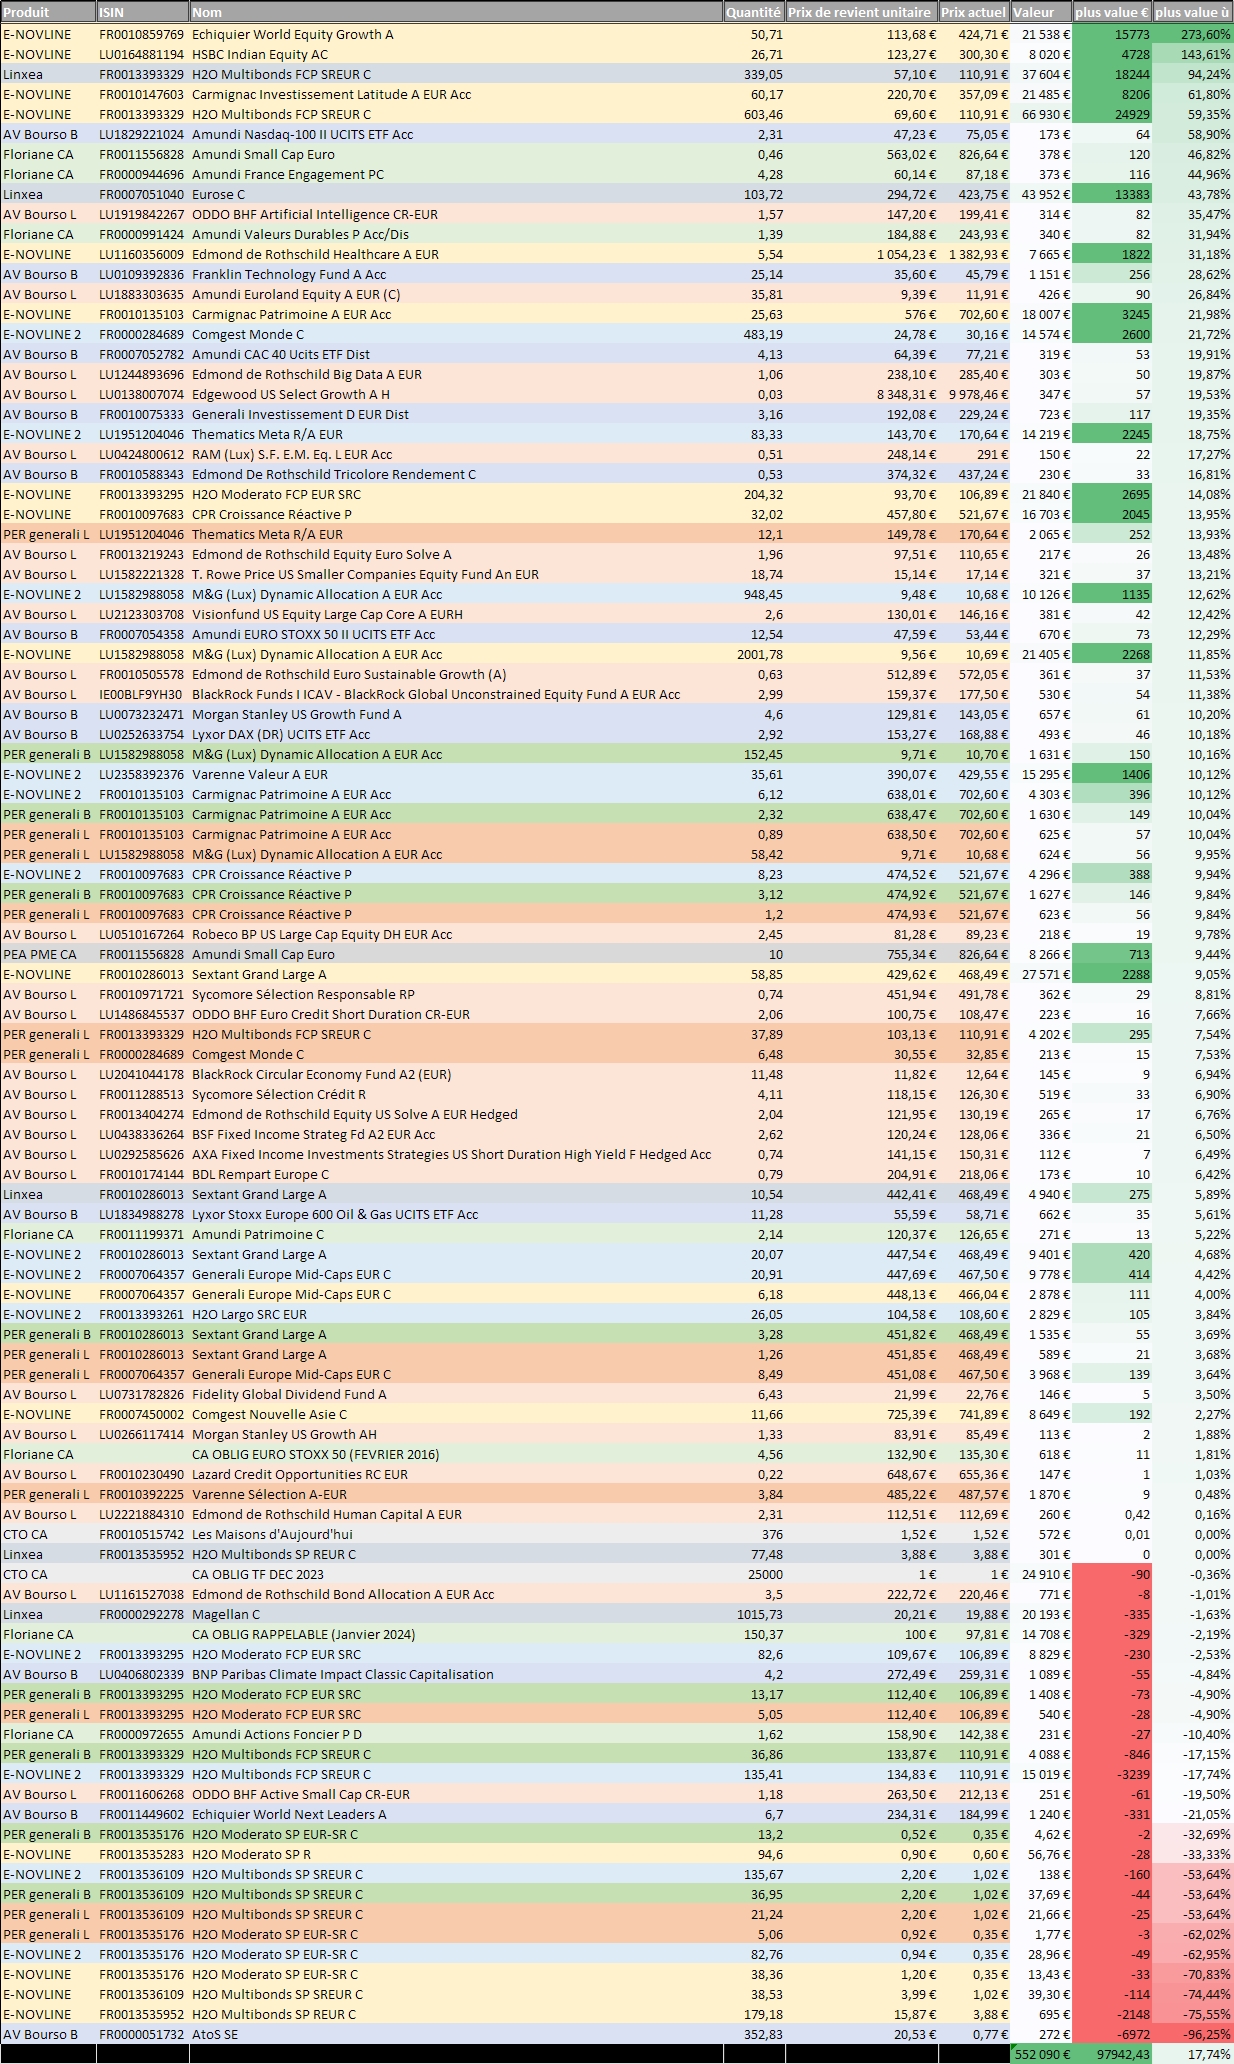Screen dimensions: 1234x2064
Task: Select Carmignac Investissement Latitude A EUR Acc cell
Action: pyautogui.click(x=456, y=94)
